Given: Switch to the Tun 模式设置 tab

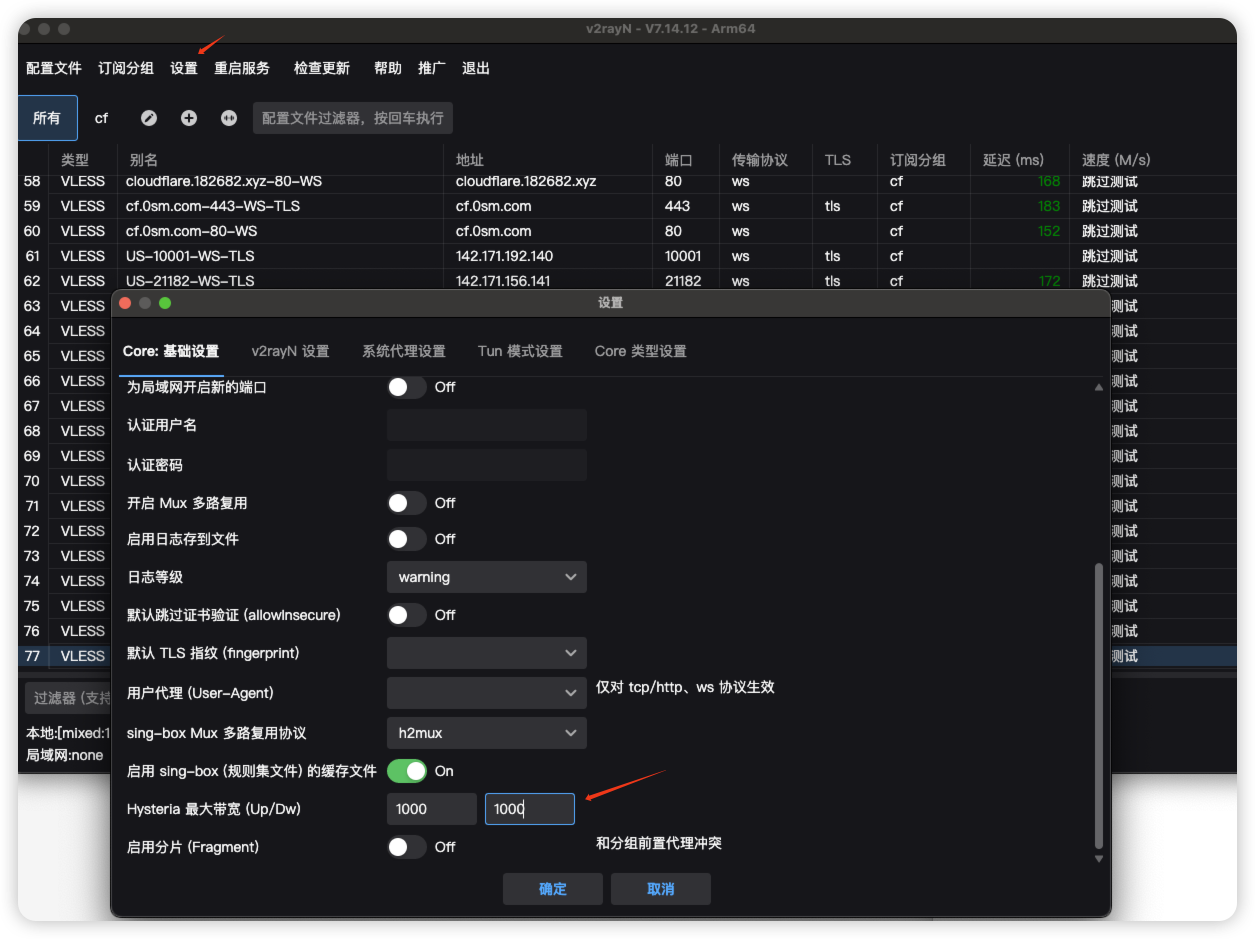Looking at the screenshot, I should (520, 351).
